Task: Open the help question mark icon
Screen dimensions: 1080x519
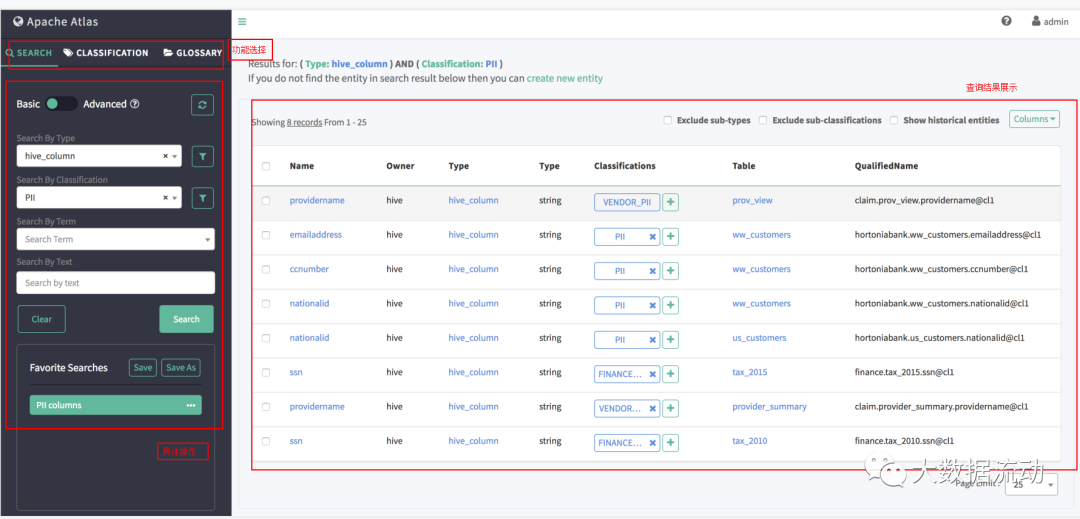Action: click(1006, 21)
